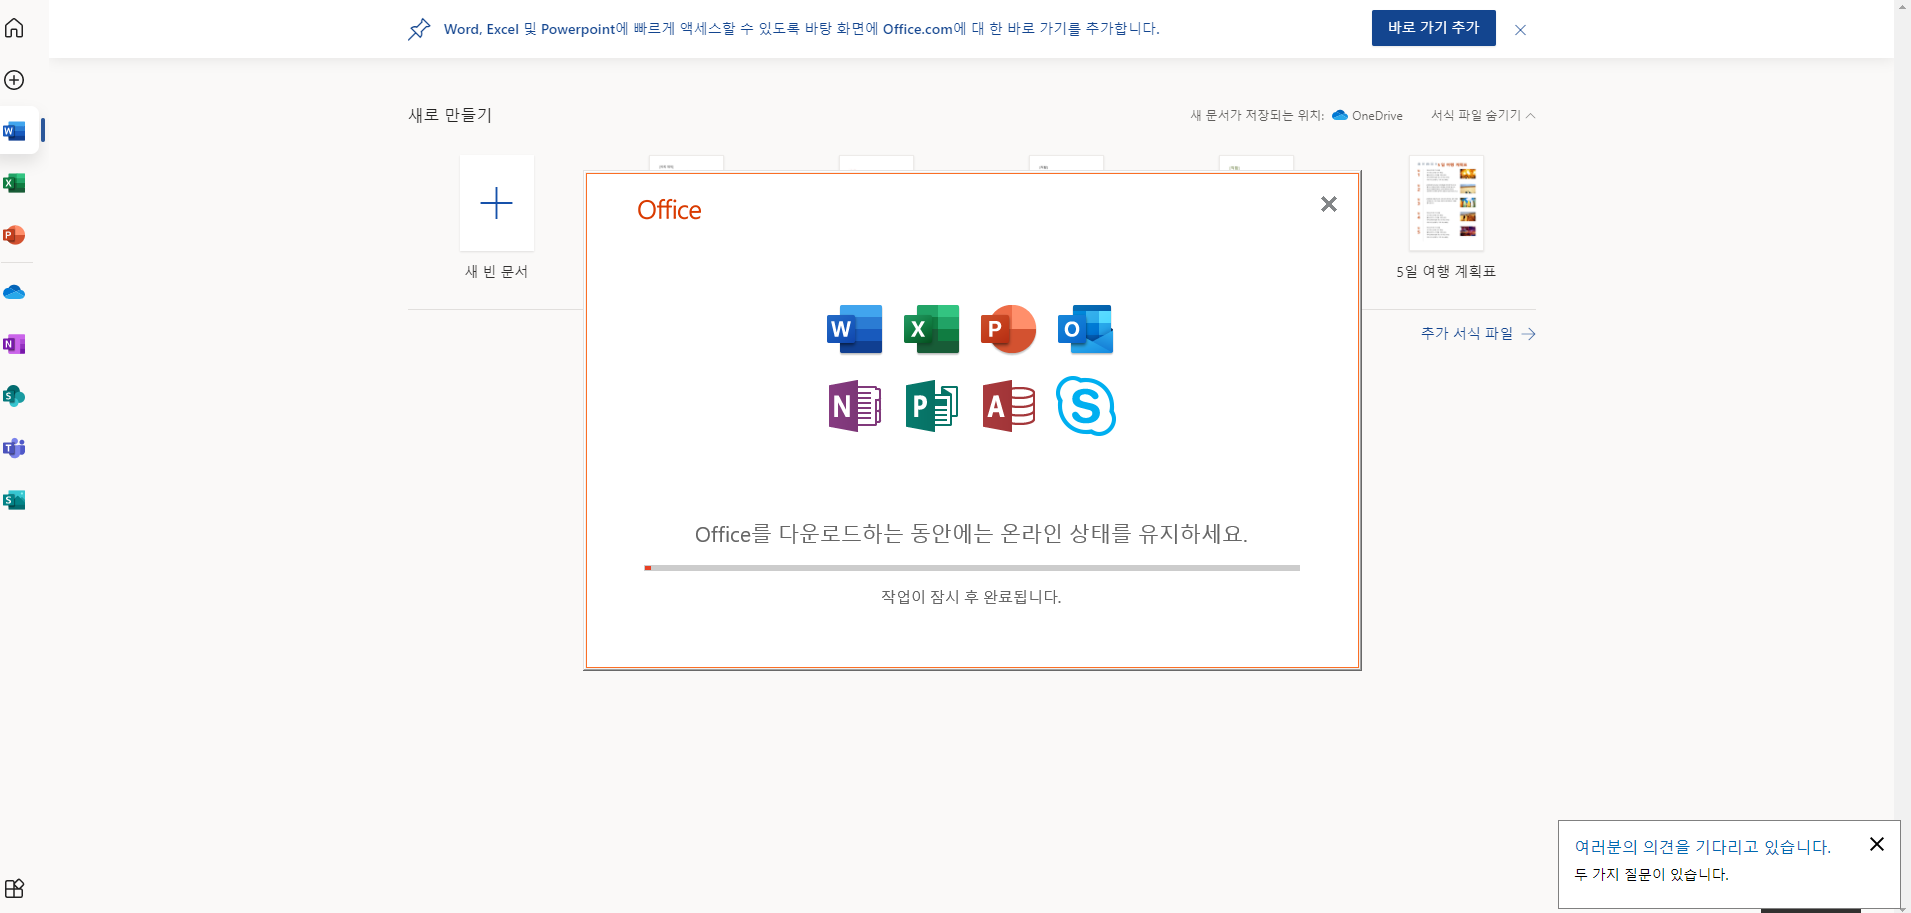Open OneNote from the left sidebar
The image size is (1911, 913).
pyautogui.click(x=14, y=344)
